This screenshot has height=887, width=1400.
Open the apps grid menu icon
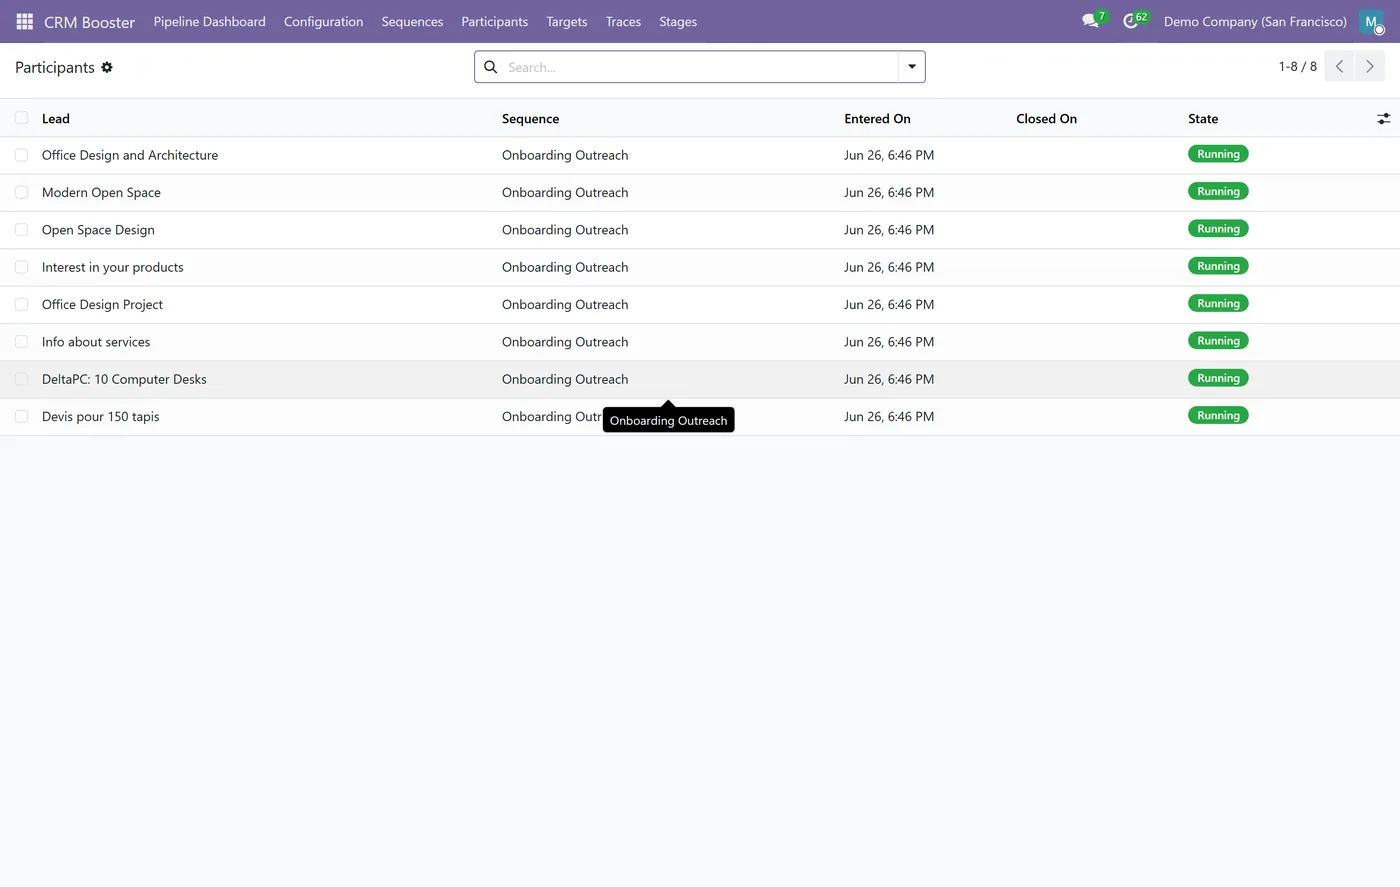pyautogui.click(x=25, y=21)
